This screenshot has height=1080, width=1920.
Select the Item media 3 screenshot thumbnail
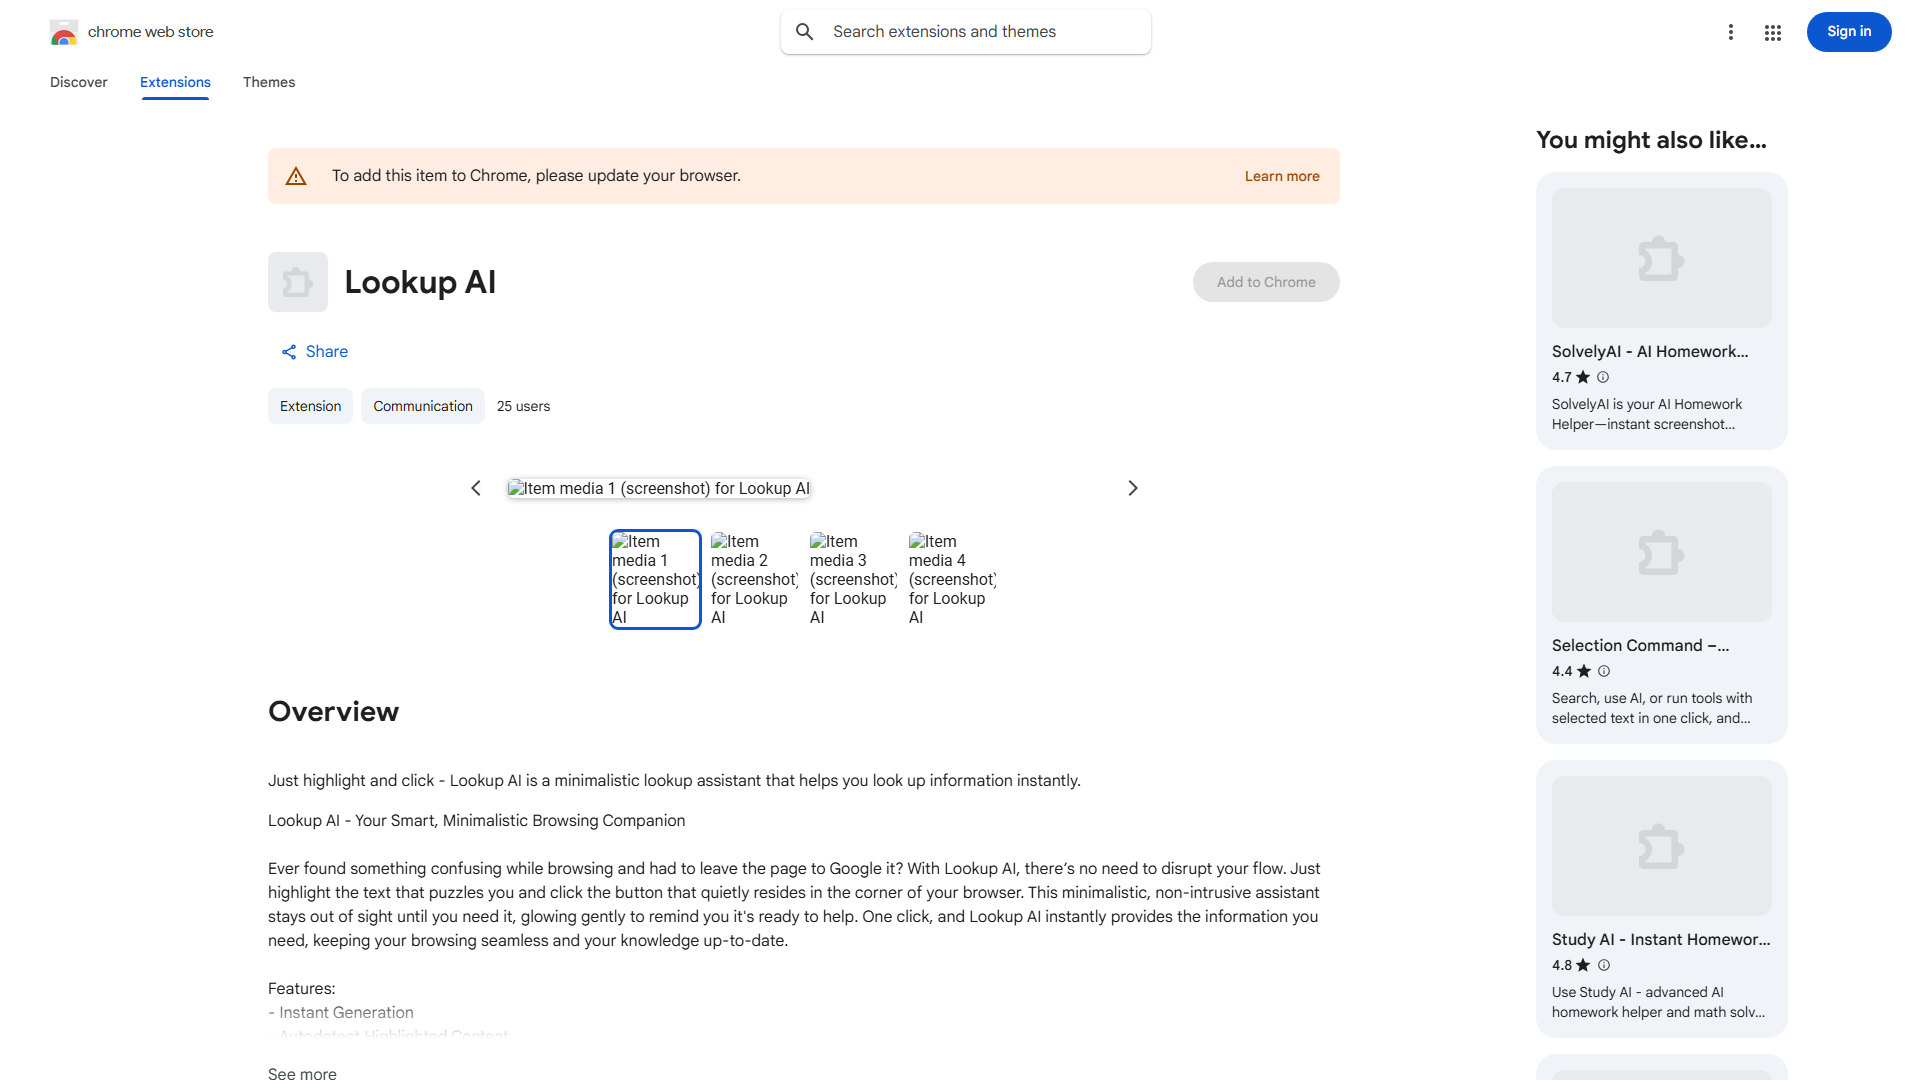pyautogui.click(x=852, y=579)
